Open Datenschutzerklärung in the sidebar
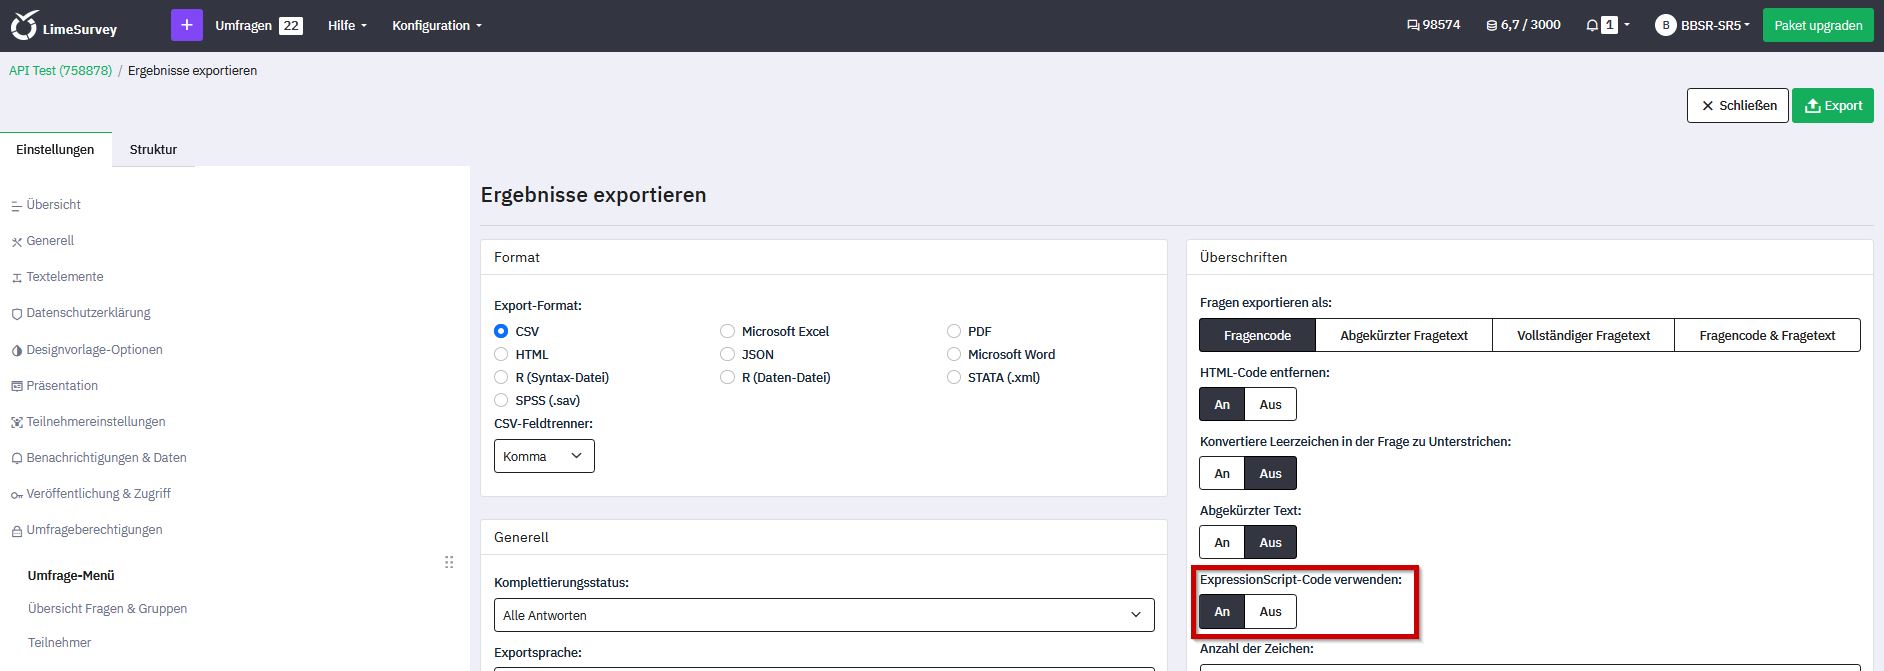The image size is (1884, 671). [88, 313]
